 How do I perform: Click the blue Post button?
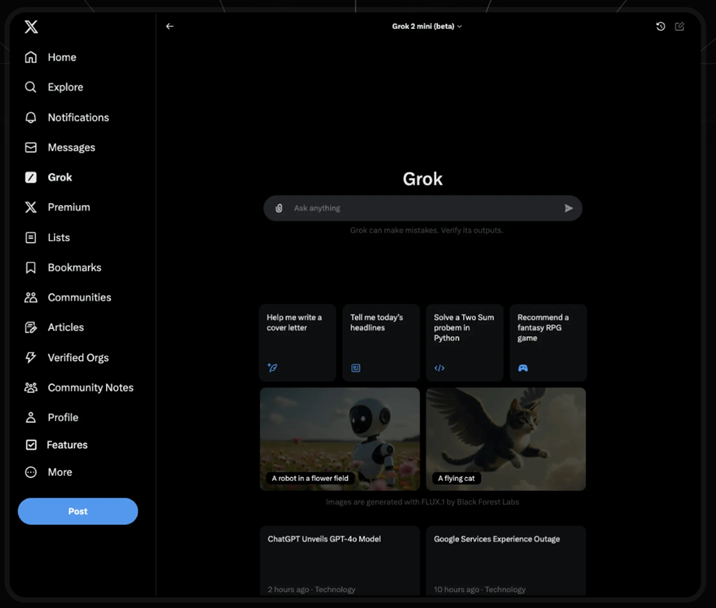78,511
